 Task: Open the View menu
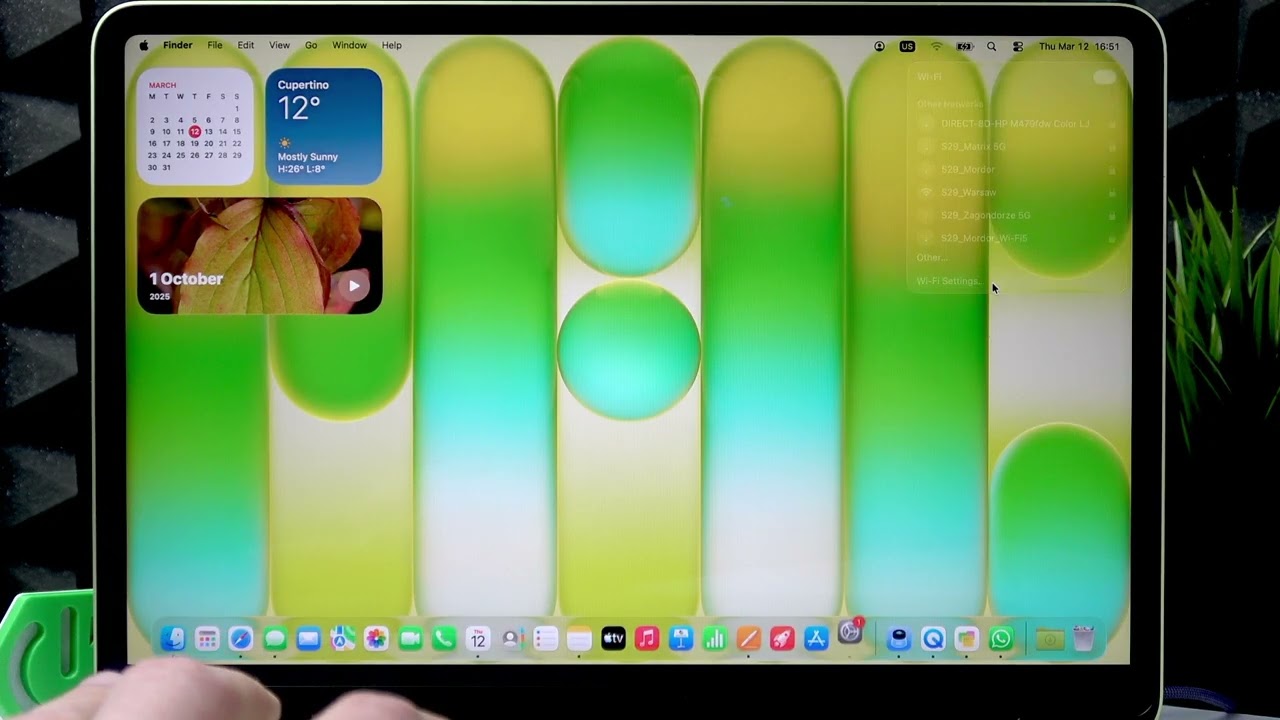[x=279, y=45]
